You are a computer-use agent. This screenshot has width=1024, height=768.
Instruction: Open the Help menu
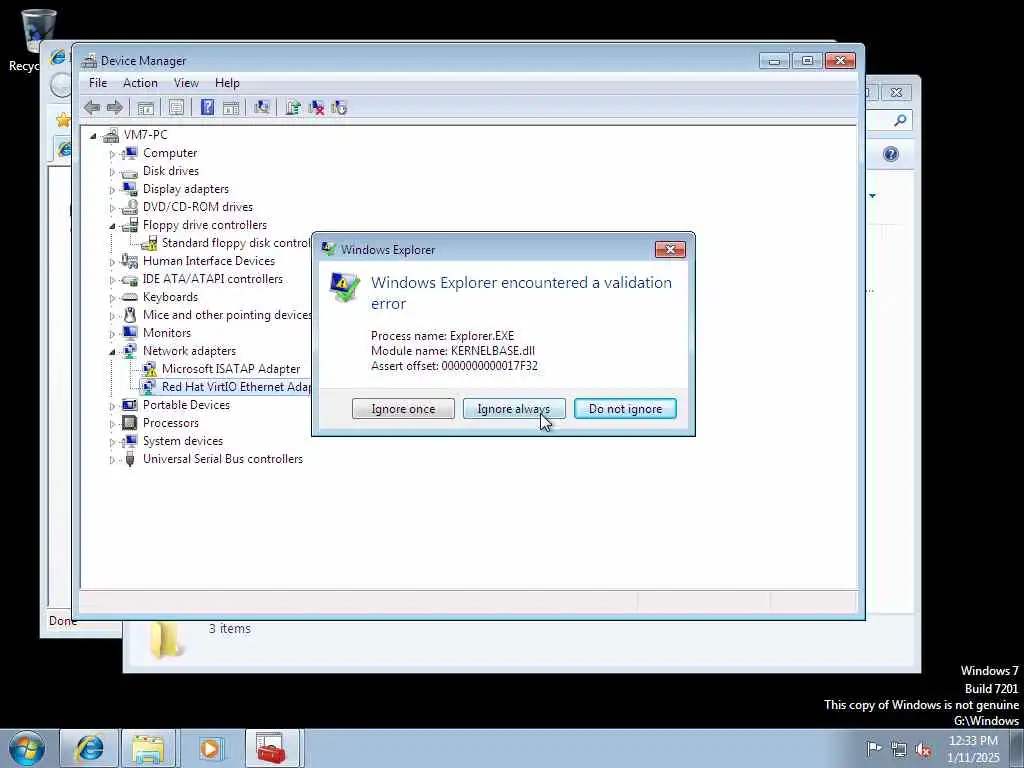tap(227, 83)
